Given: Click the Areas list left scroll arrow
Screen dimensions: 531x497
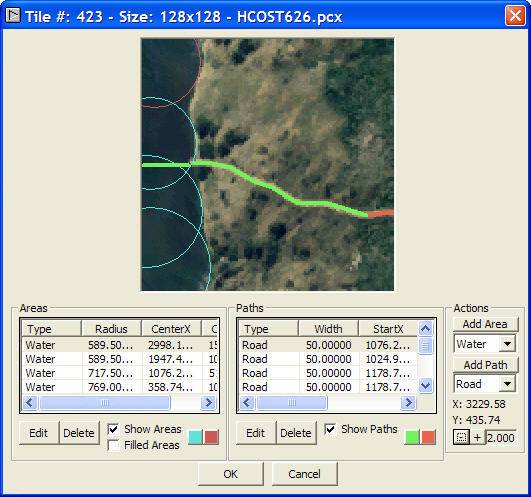Looking at the screenshot, I should [x=29, y=403].
